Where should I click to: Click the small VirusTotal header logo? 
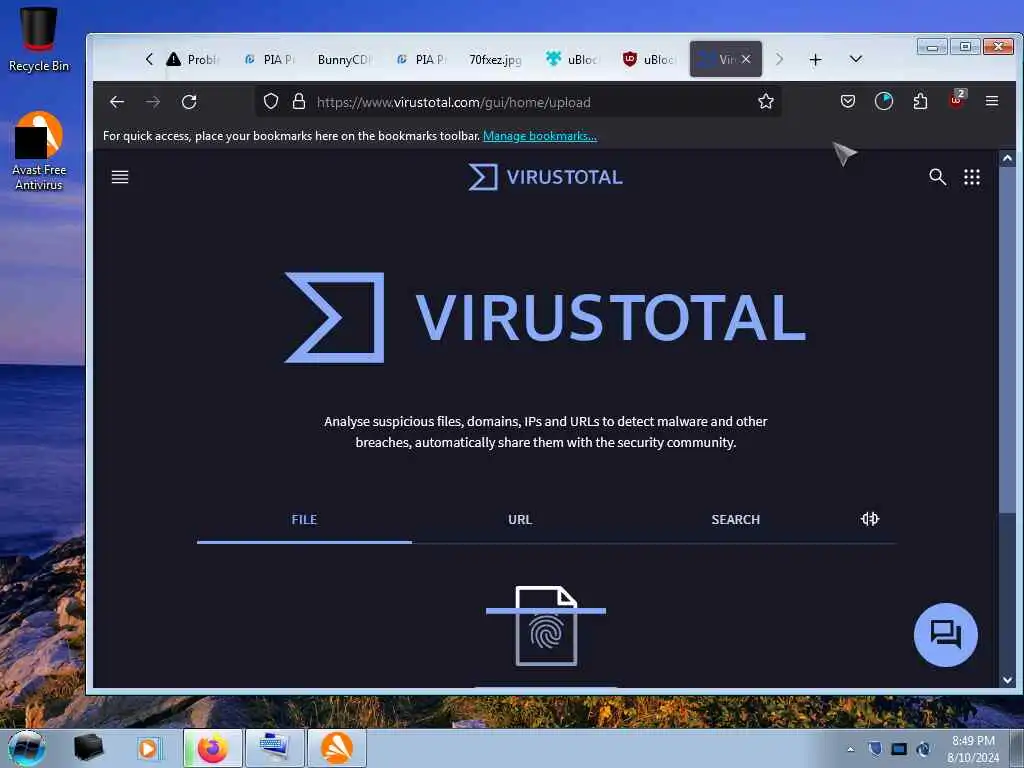545,177
